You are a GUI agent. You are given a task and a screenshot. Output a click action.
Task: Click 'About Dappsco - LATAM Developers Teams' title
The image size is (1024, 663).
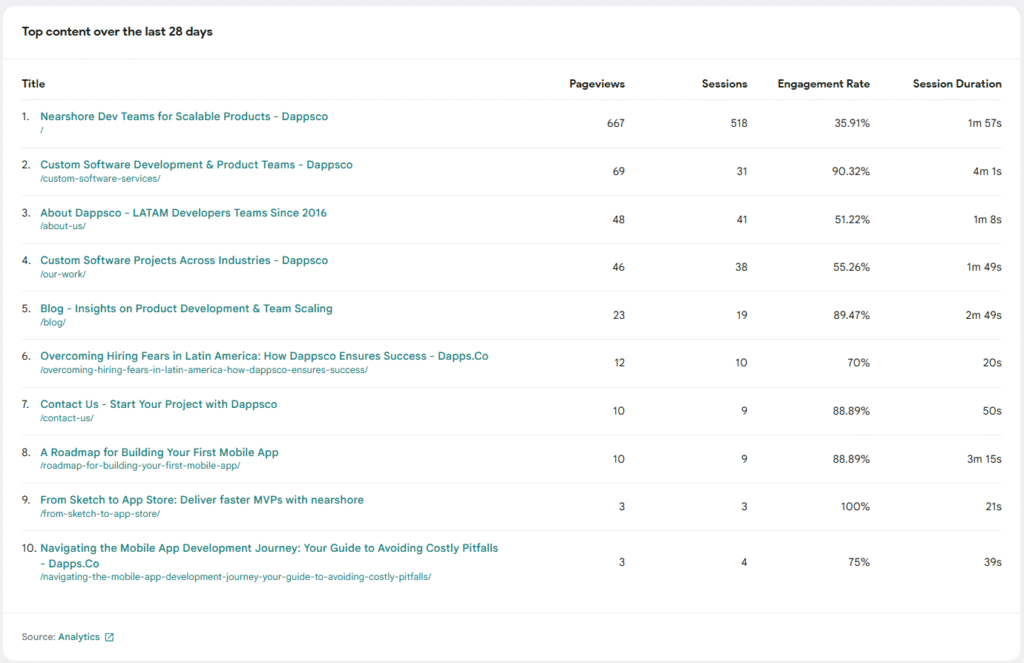pos(183,213)
